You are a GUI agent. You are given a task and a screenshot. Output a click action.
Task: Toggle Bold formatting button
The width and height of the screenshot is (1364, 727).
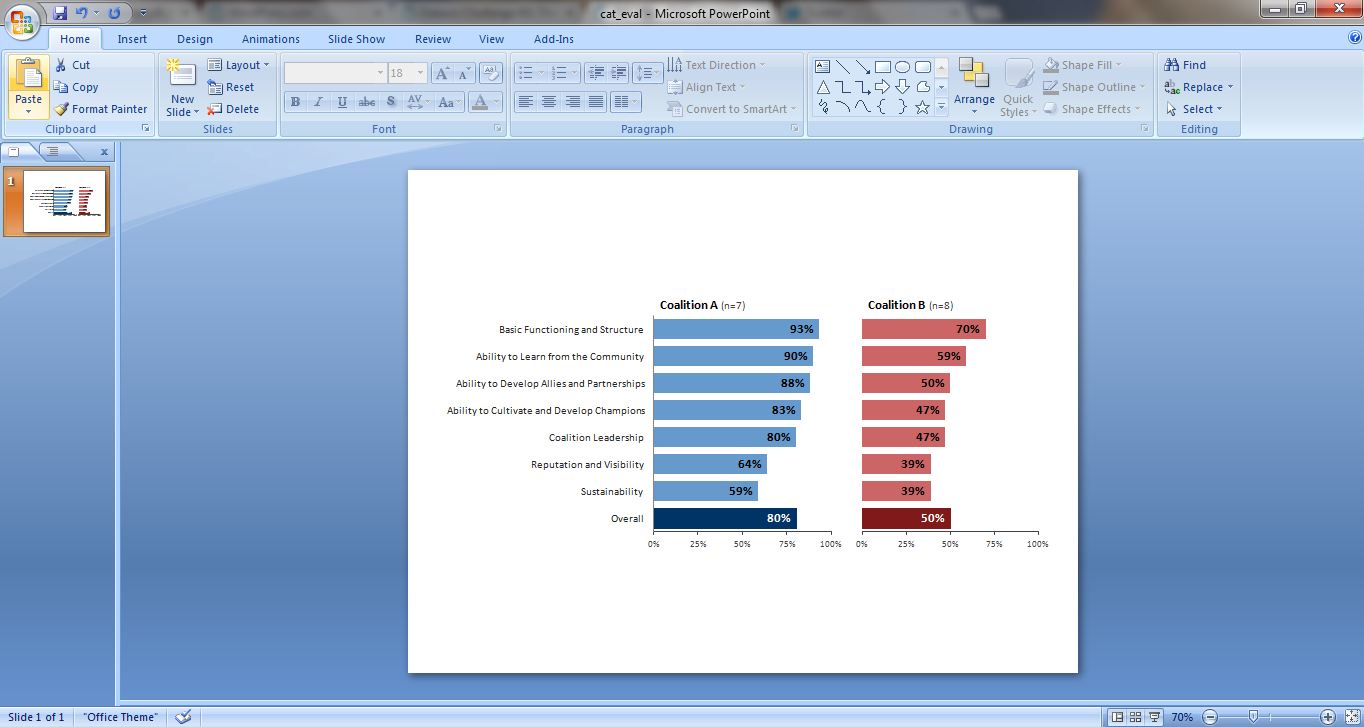(295, 102)
